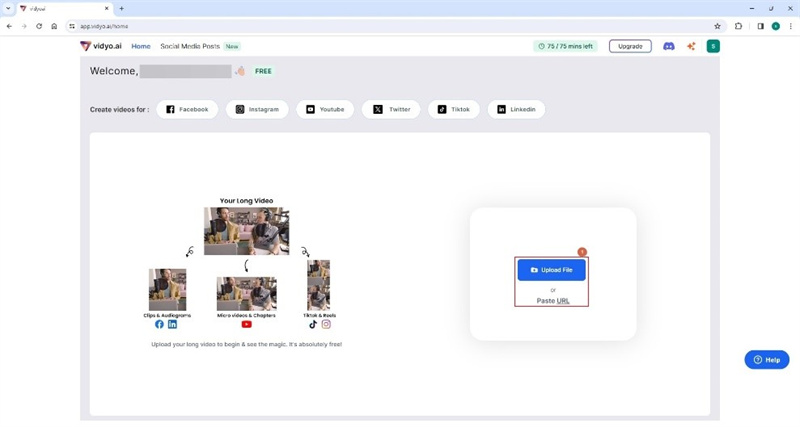The image size is (800, 427).
Task: Create videos for Linkedin
Action: [x=516, y=109]
